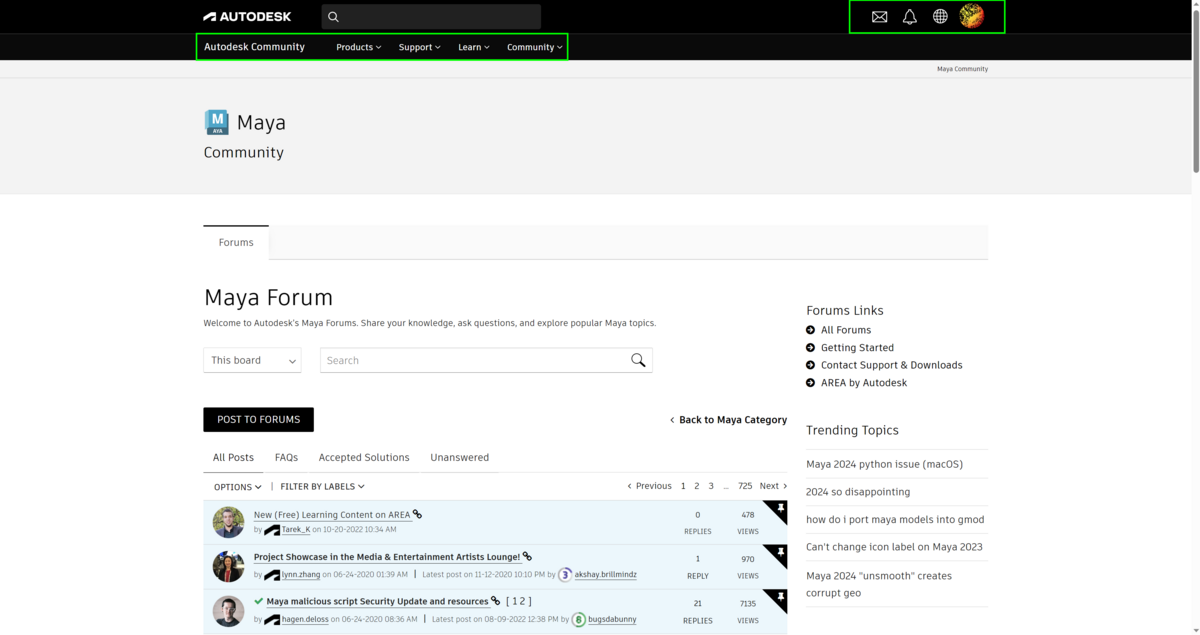1200x635 pixels.
Task: Click Autodesk badge next to Tarek_K
Action: click(272, 530)
